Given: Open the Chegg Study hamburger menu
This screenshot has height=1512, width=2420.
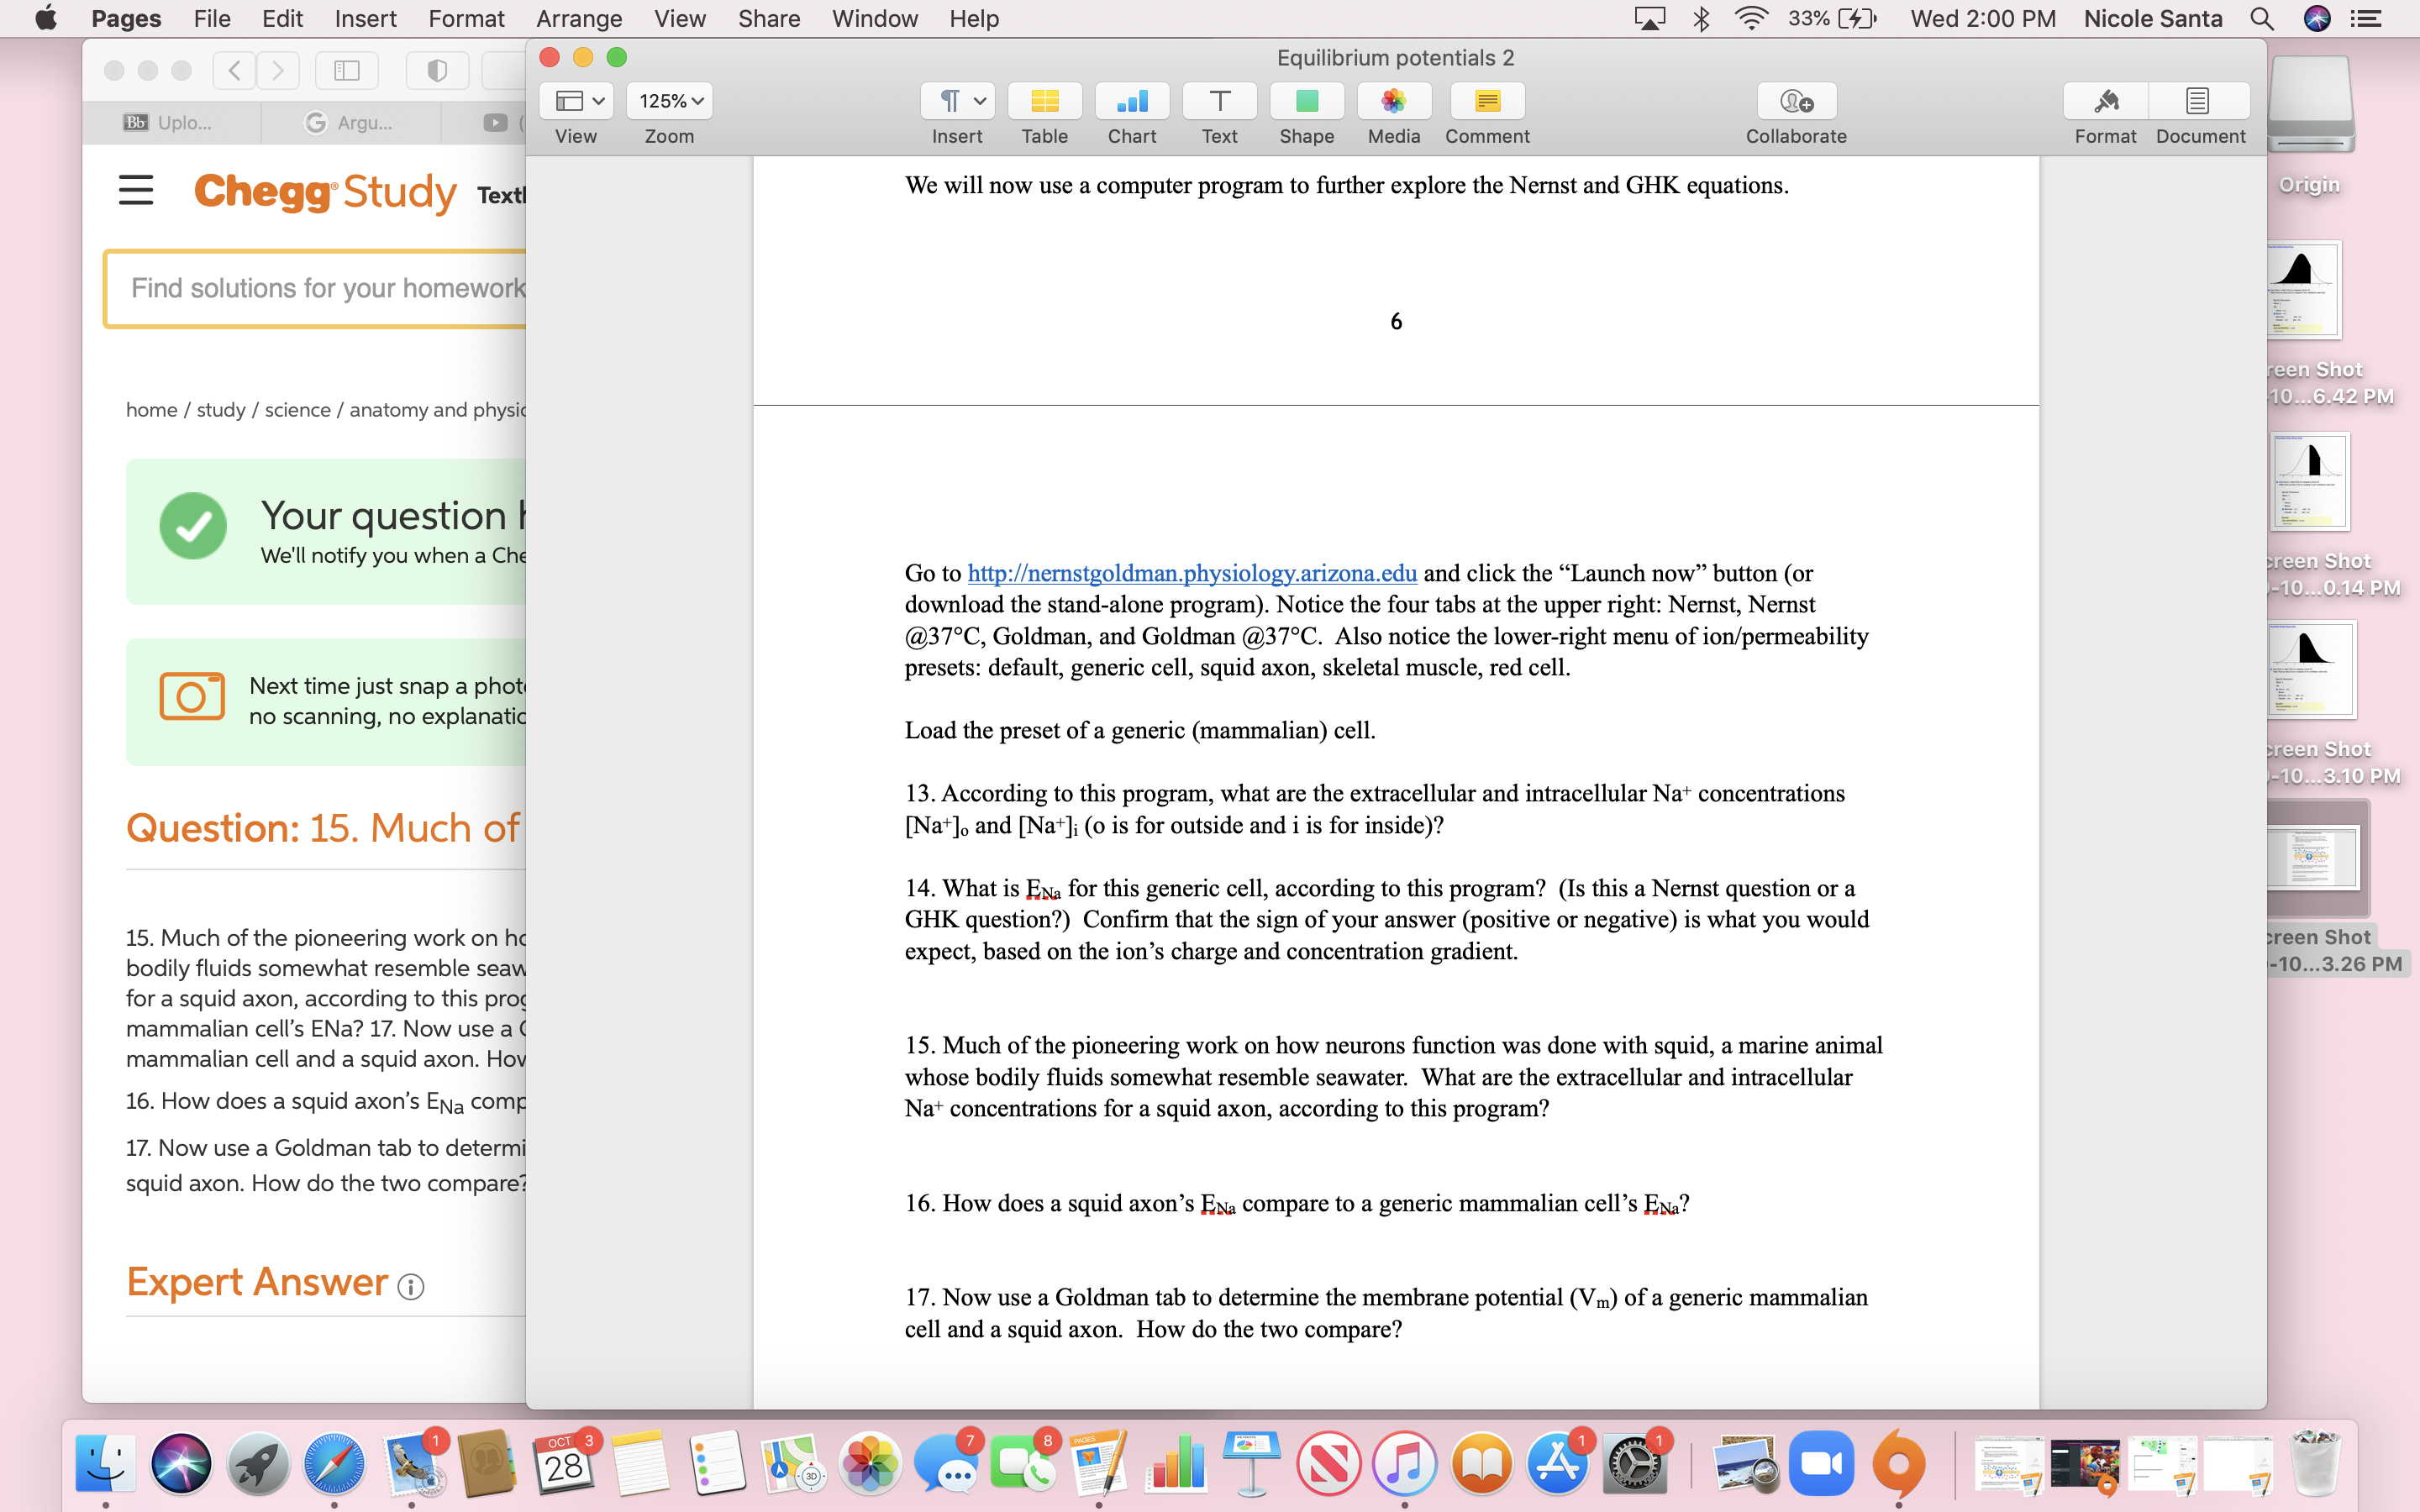Looking at the screenshot, I should click(x=136, y=190).
